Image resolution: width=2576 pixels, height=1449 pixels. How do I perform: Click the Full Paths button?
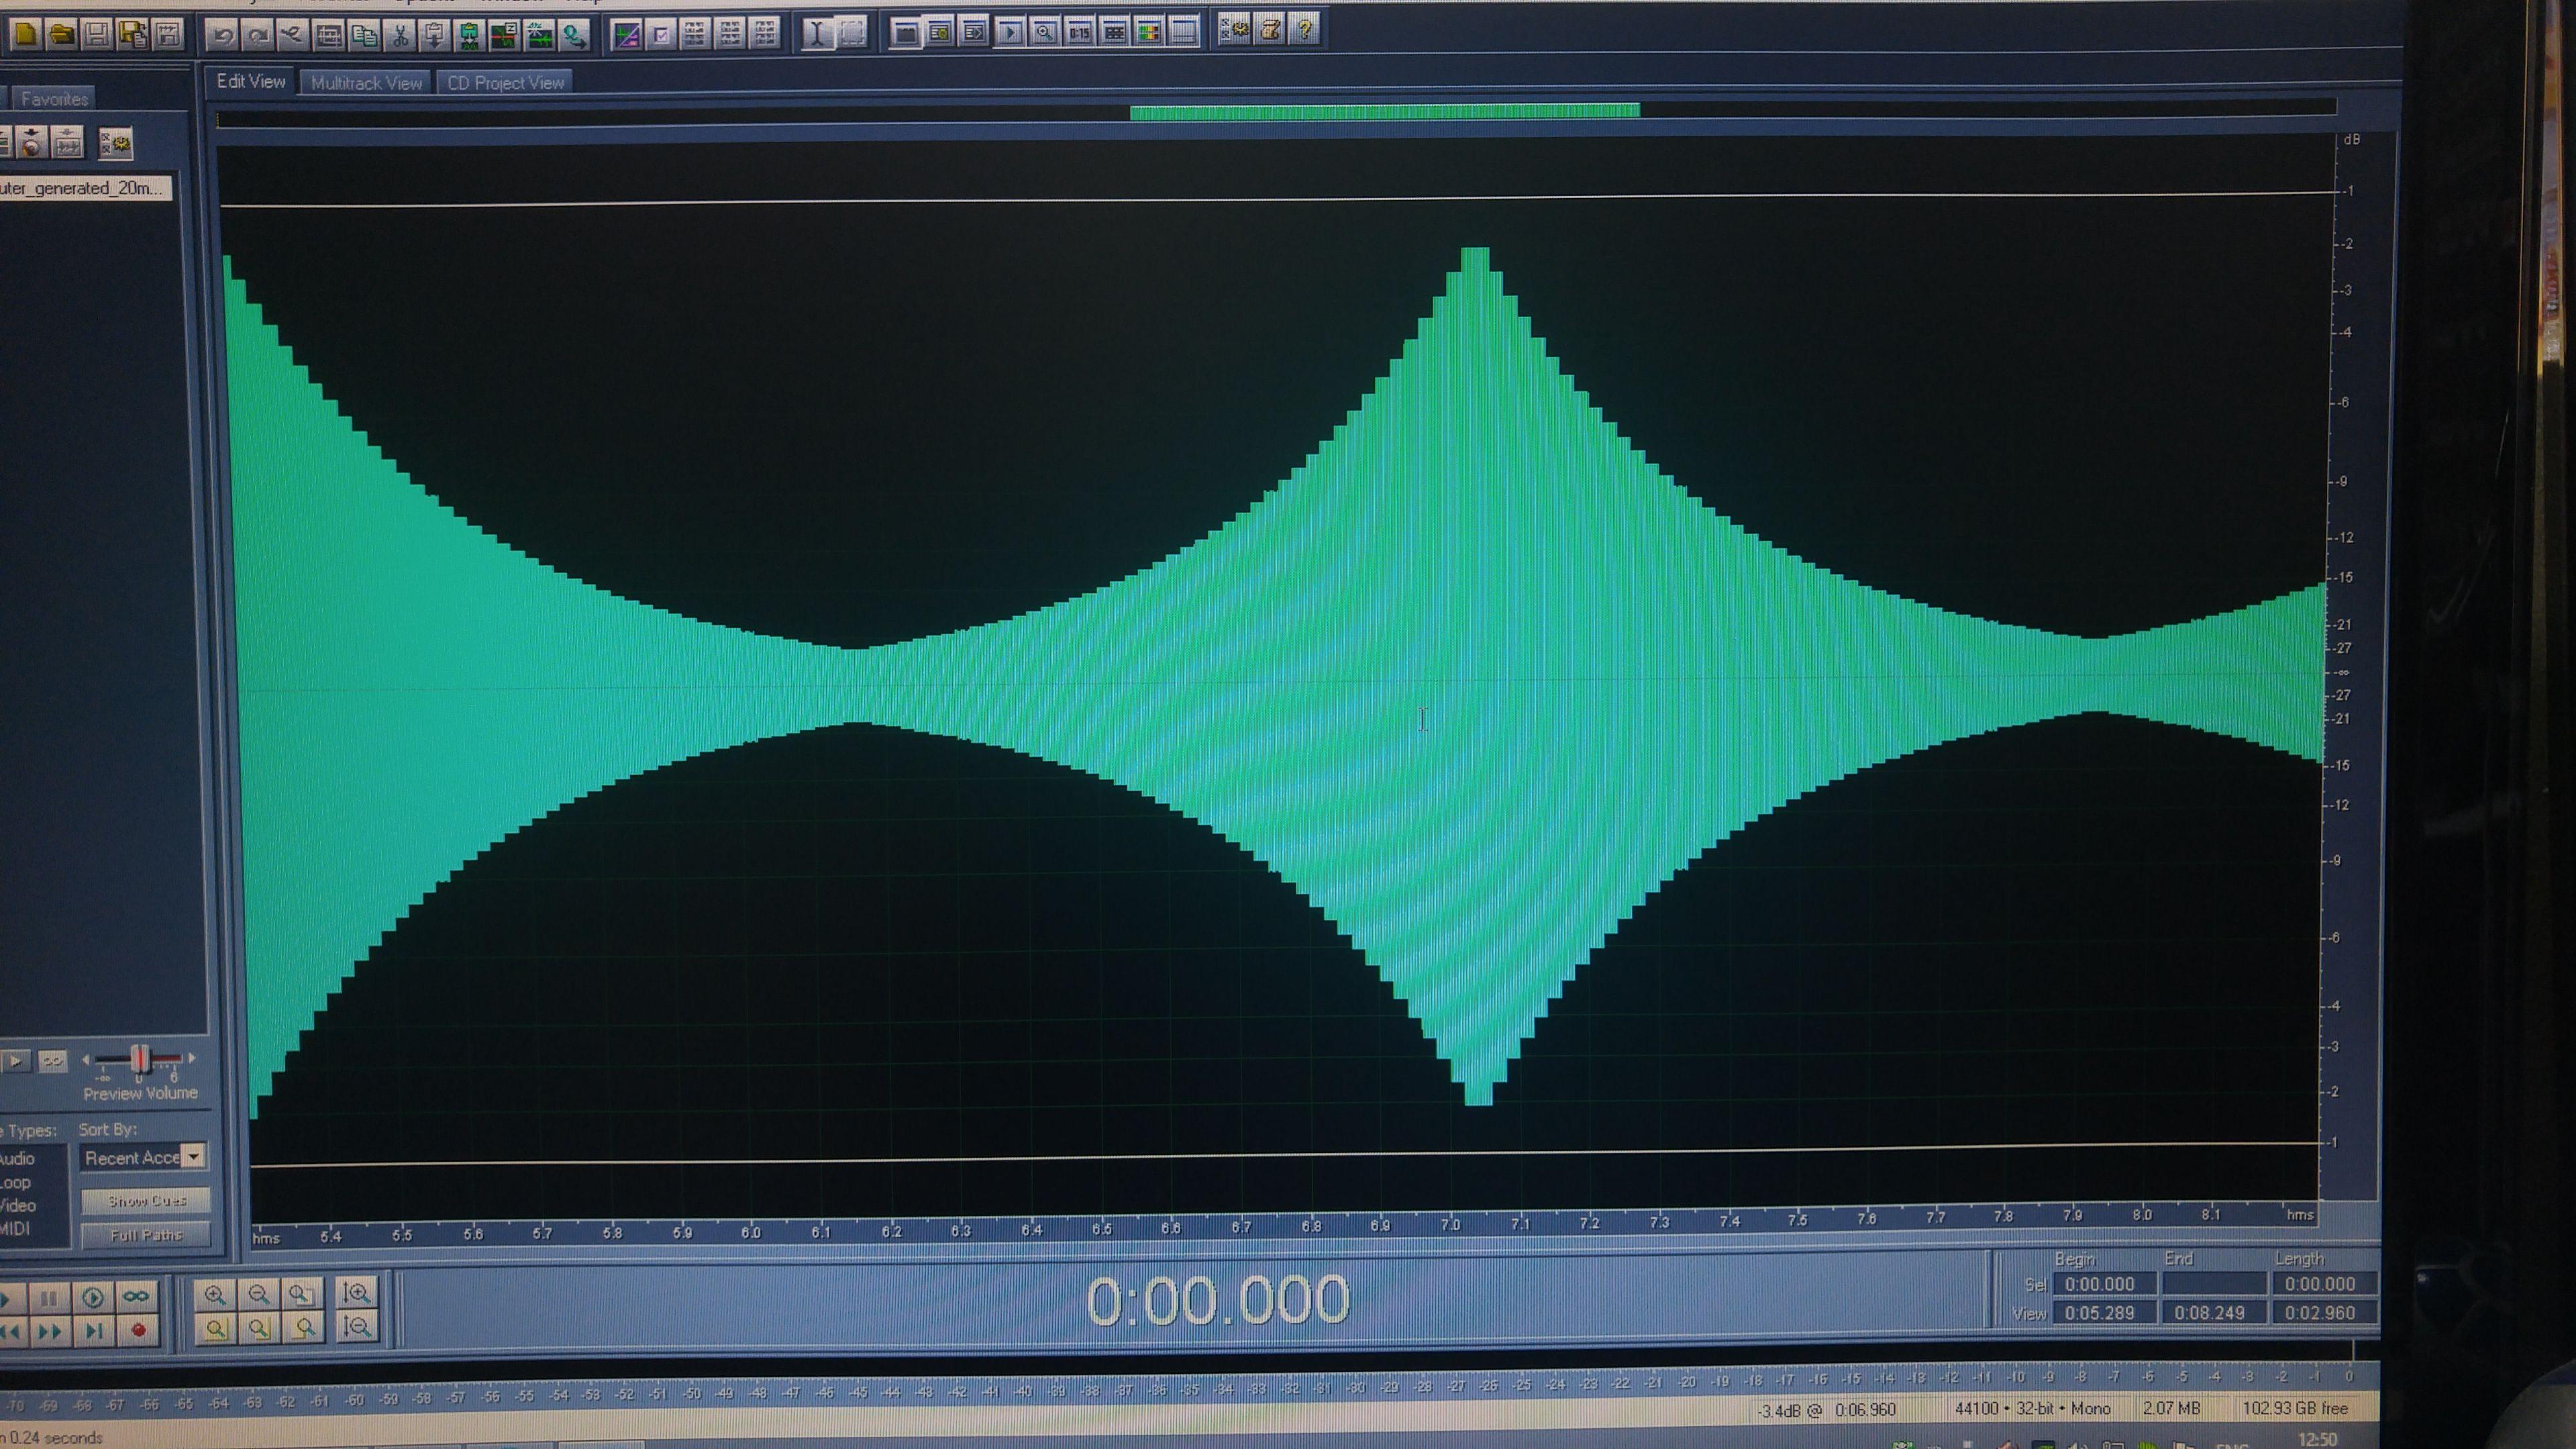point(146,1235)
